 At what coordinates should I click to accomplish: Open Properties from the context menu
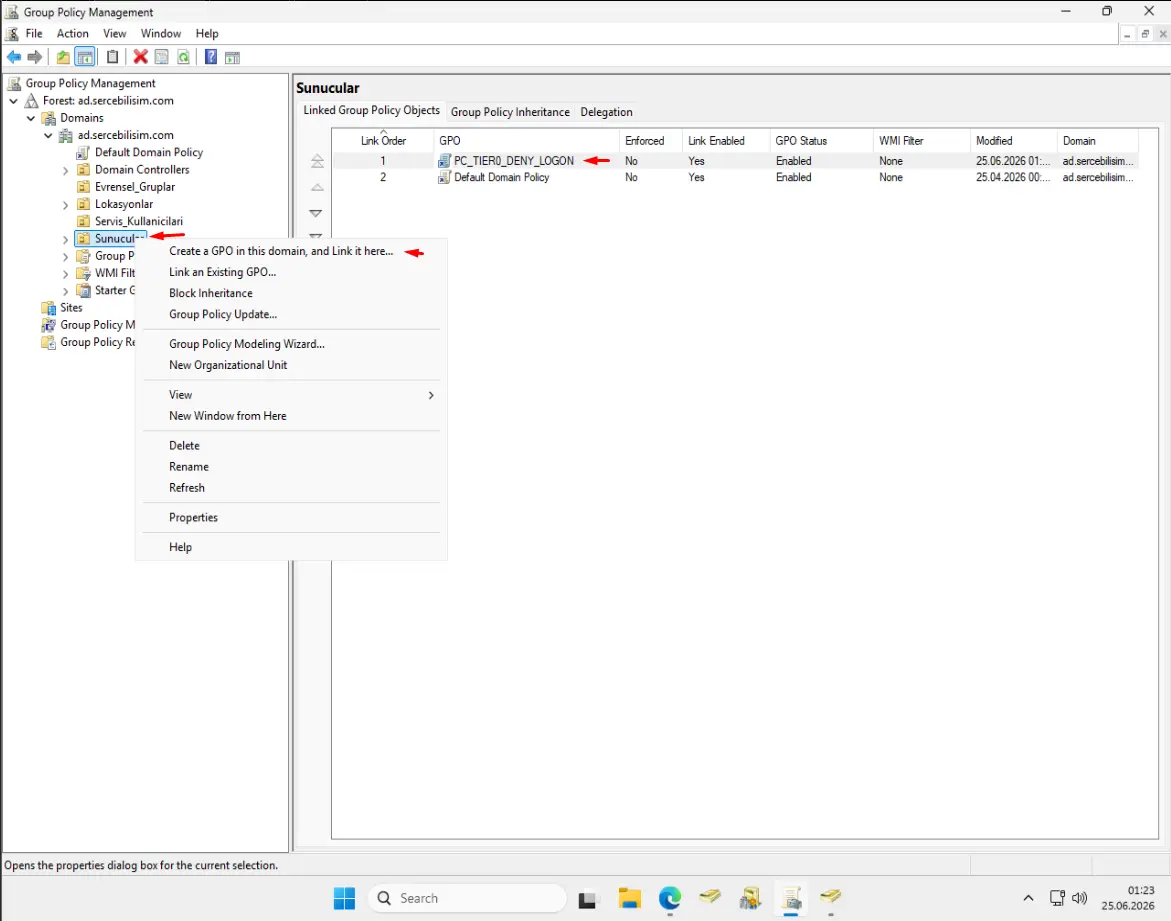193,517
